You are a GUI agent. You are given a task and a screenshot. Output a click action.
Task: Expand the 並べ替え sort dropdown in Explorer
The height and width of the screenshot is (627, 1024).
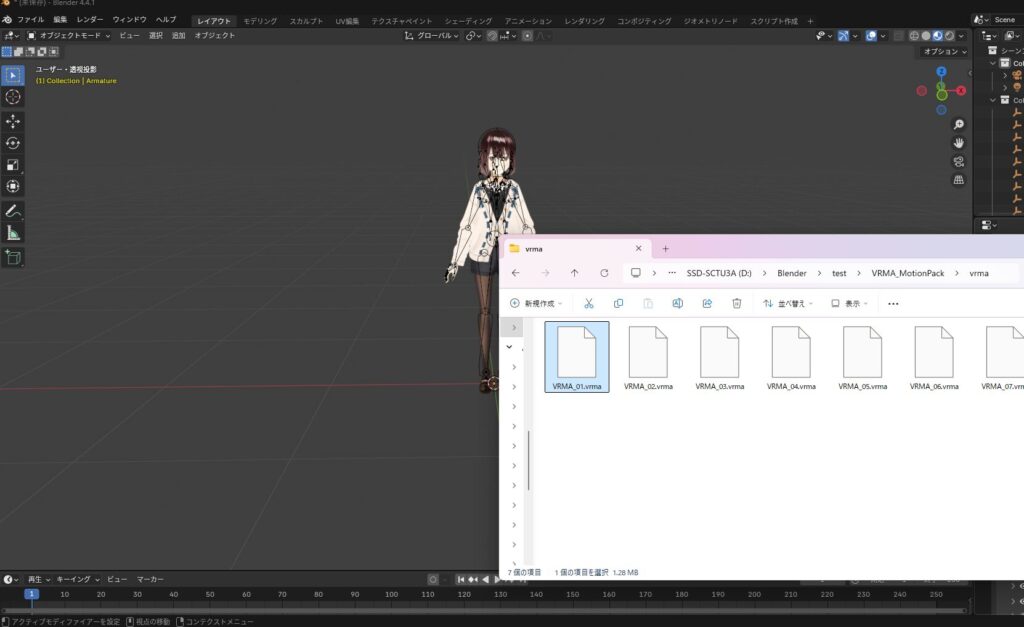point(788,303)
